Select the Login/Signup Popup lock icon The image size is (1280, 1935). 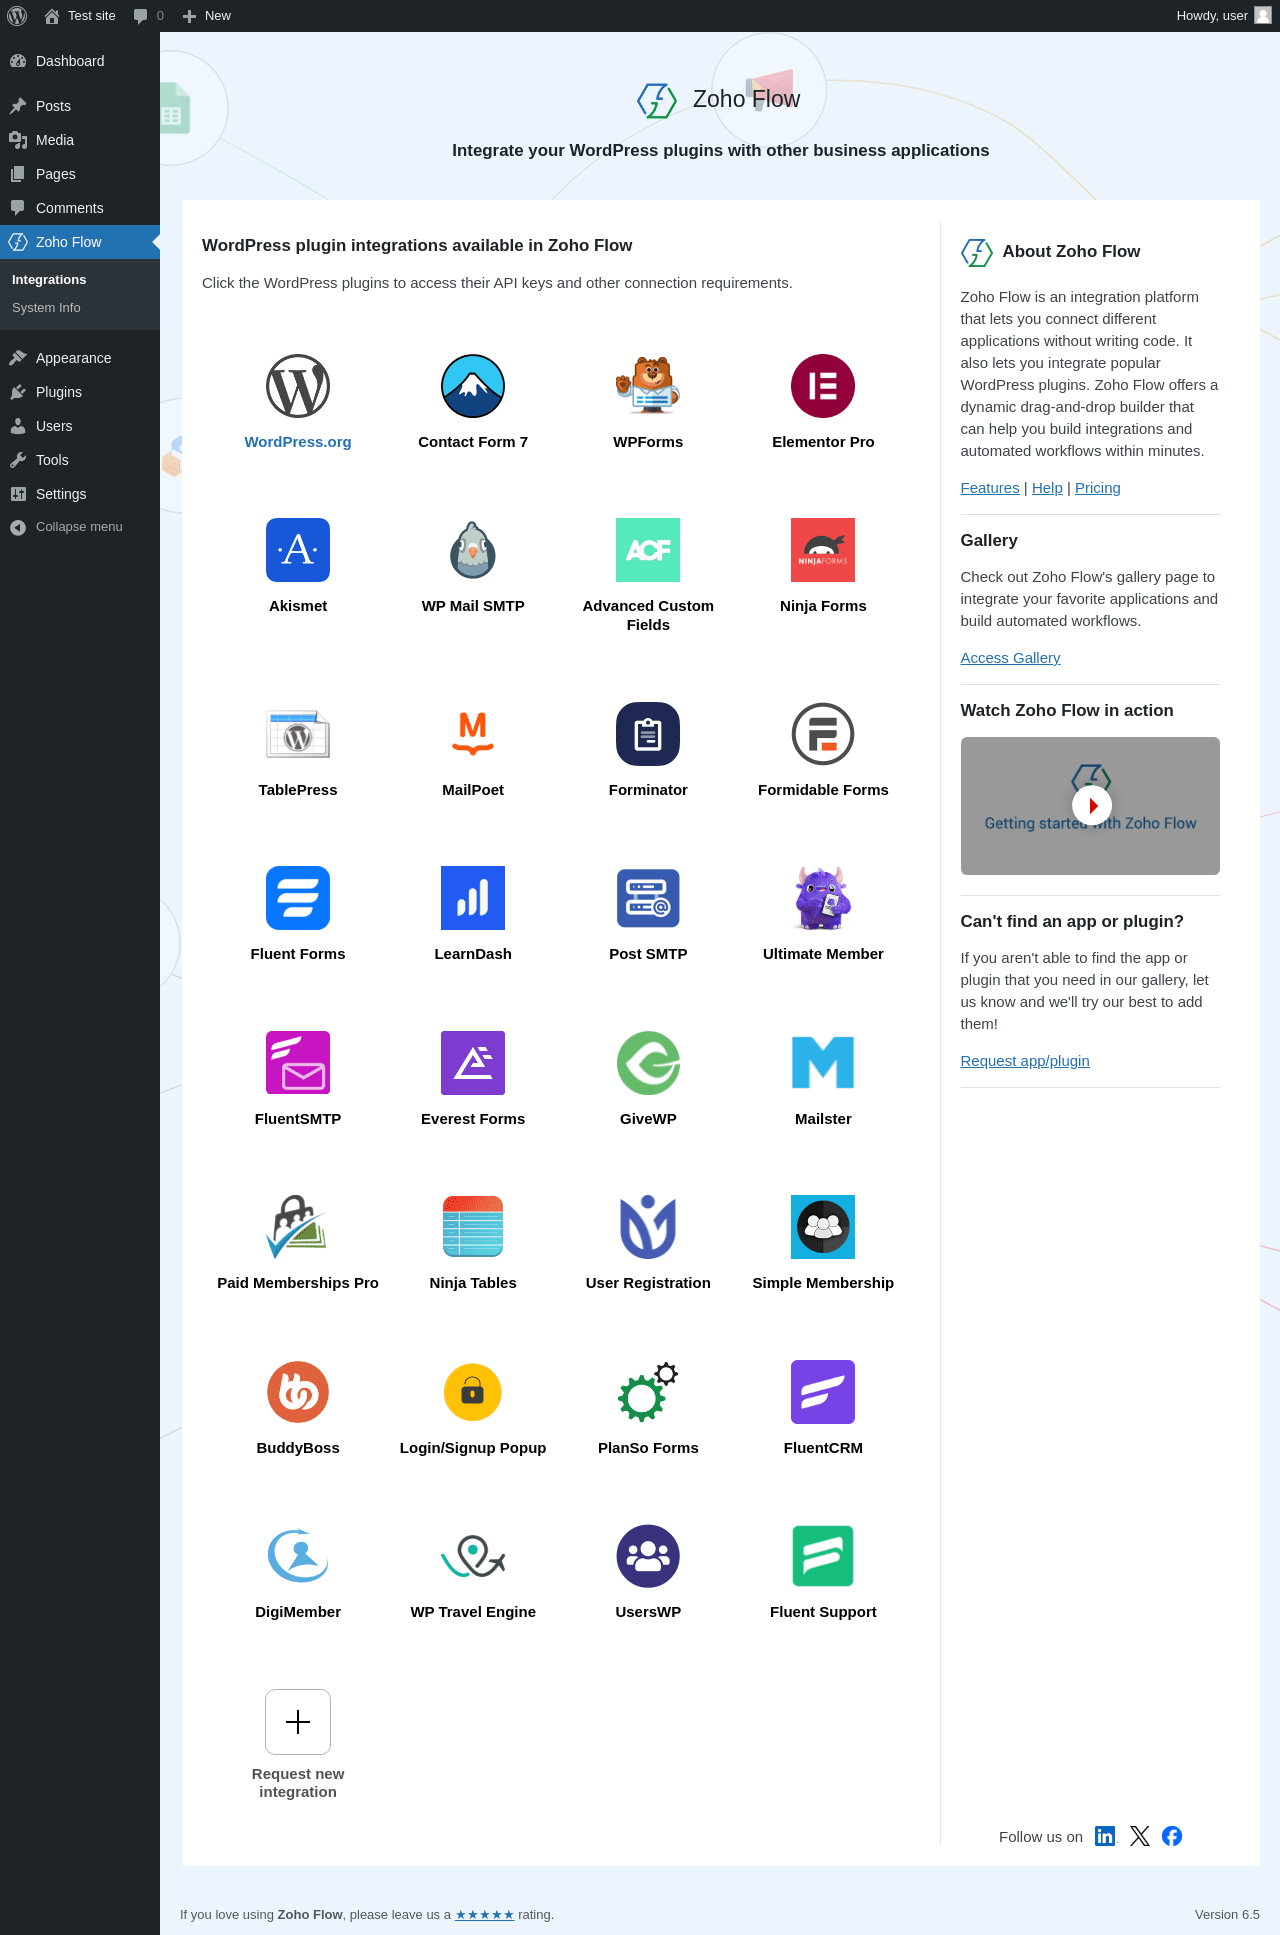pyautogui.click(x=473, y=1392)
